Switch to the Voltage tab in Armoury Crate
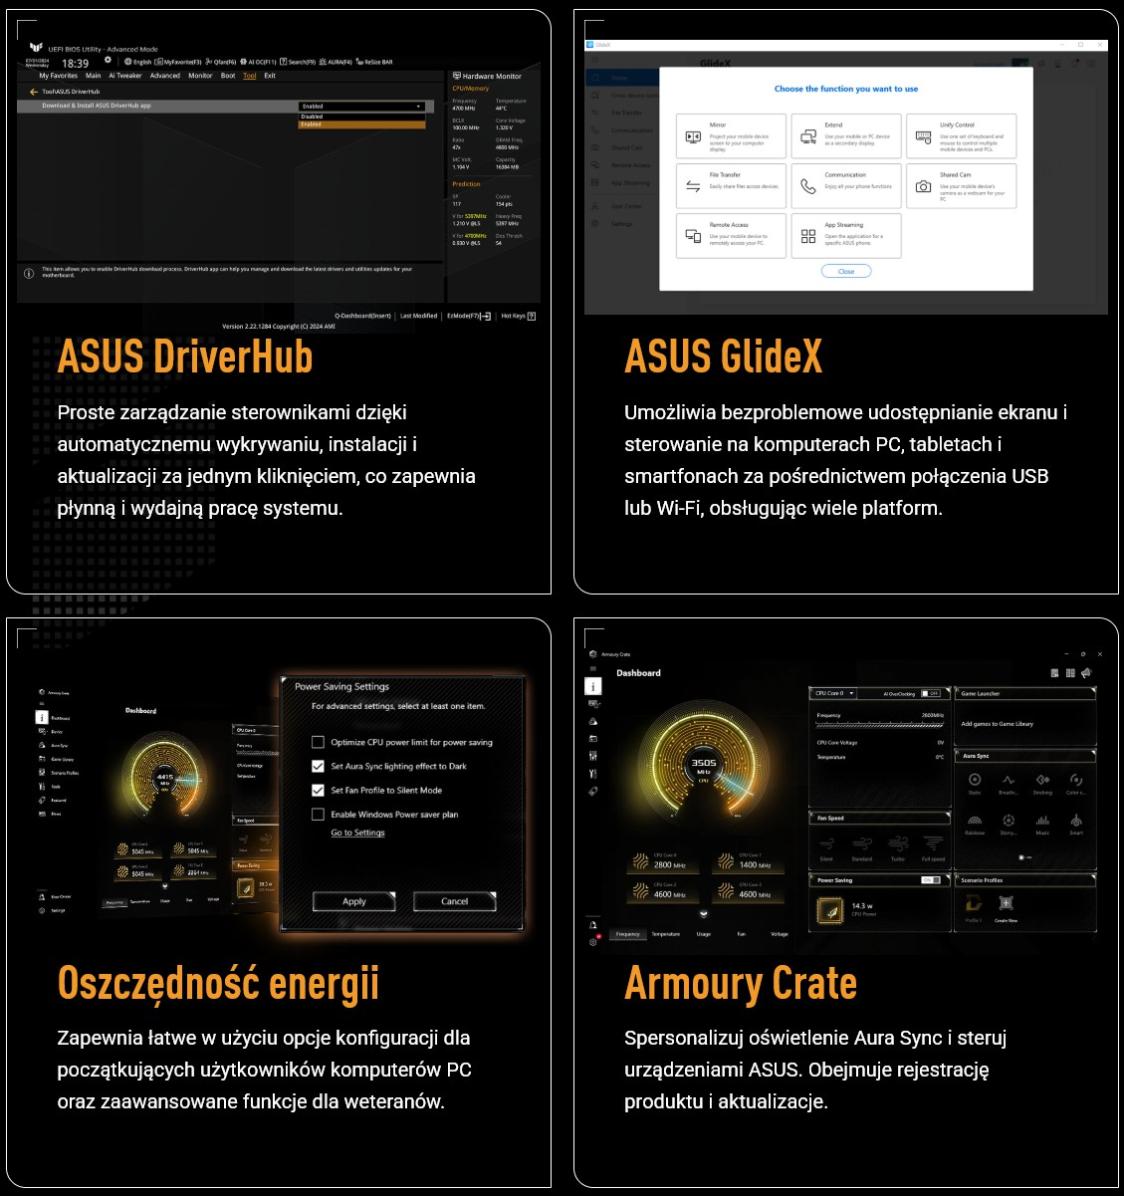Screen dimensions: 1124x1196 tap(779, 934)
